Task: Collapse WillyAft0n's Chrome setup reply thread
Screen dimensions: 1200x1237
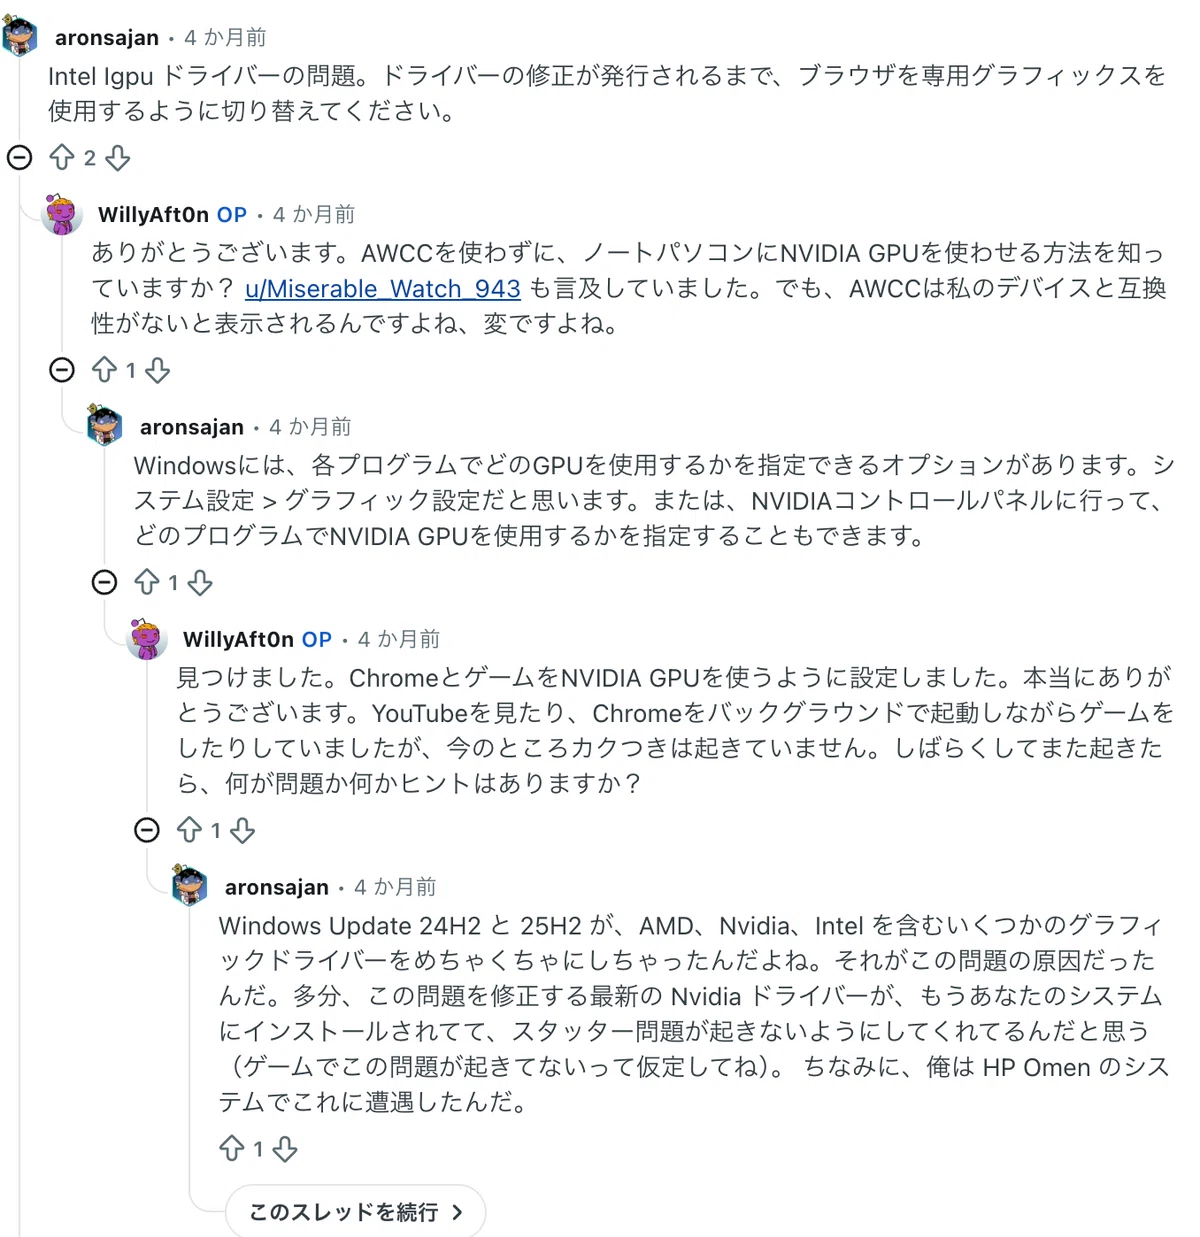Action: pos(147,830)
